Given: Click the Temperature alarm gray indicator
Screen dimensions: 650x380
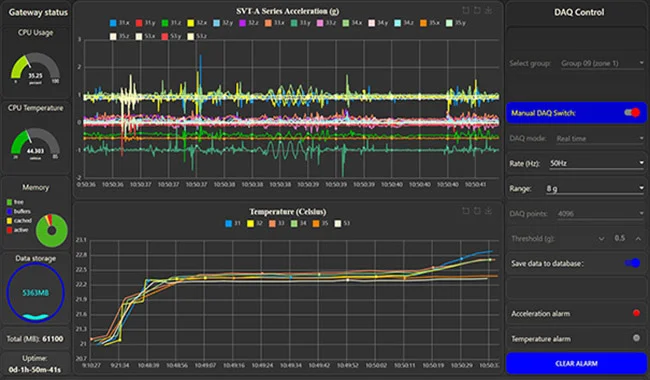Looking at the screenshot, I should tap(636, 338).
